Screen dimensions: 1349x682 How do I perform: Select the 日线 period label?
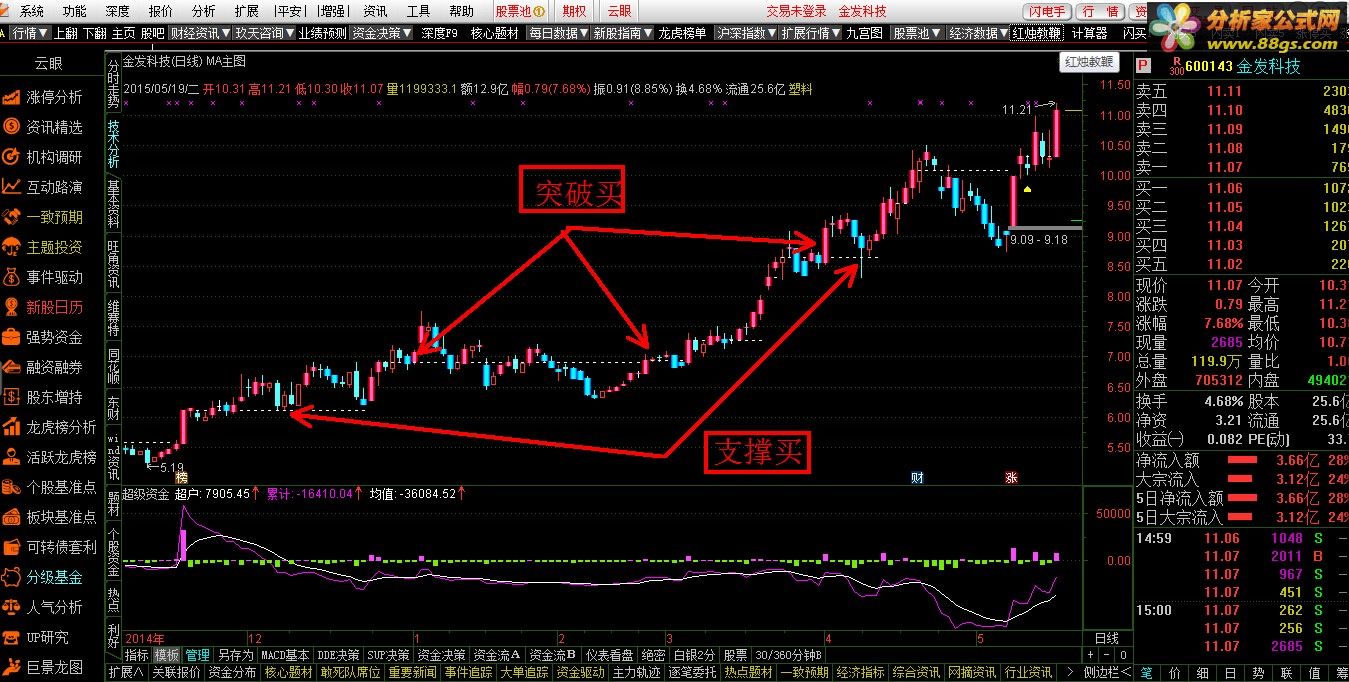click(x=1107, y=638)
